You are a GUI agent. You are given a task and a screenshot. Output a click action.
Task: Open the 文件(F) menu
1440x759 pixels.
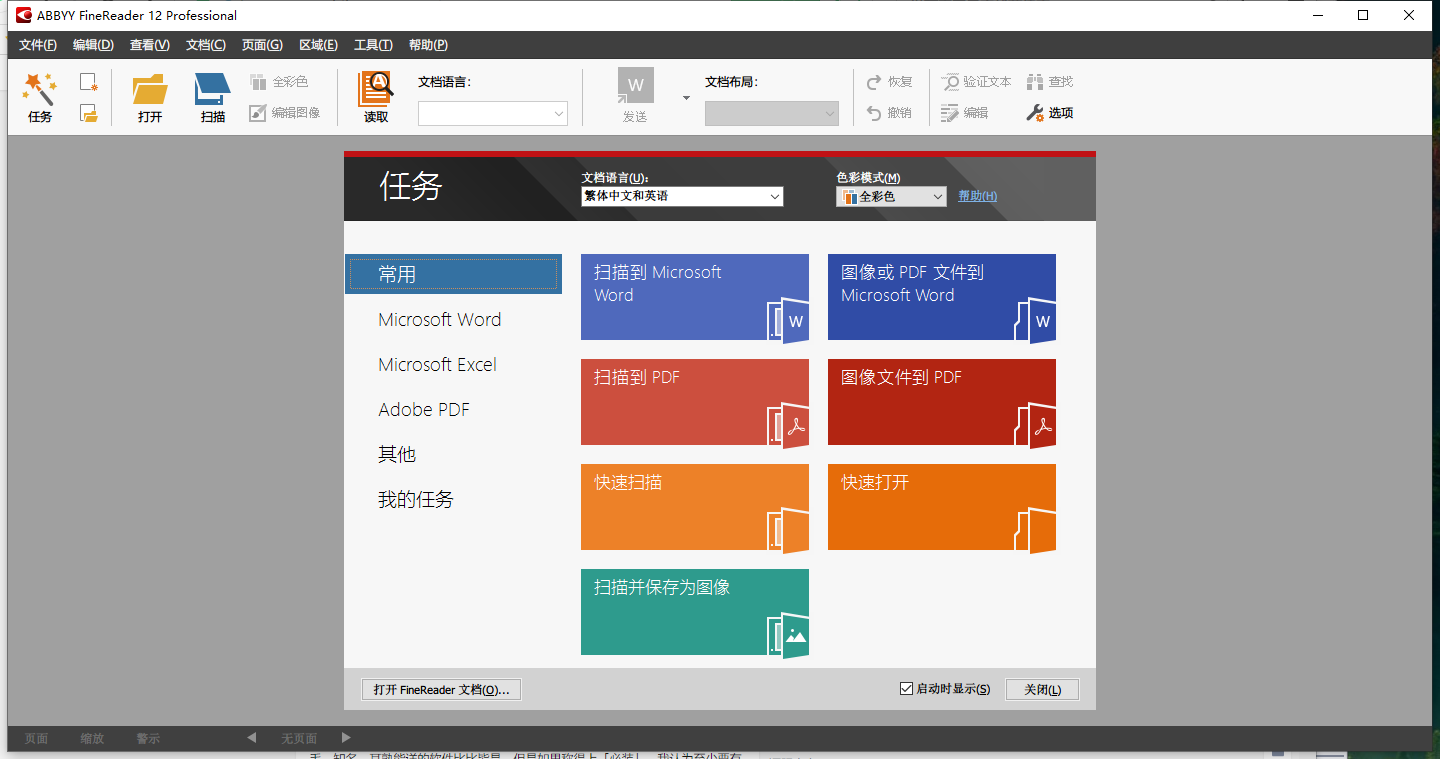[38, 45]
